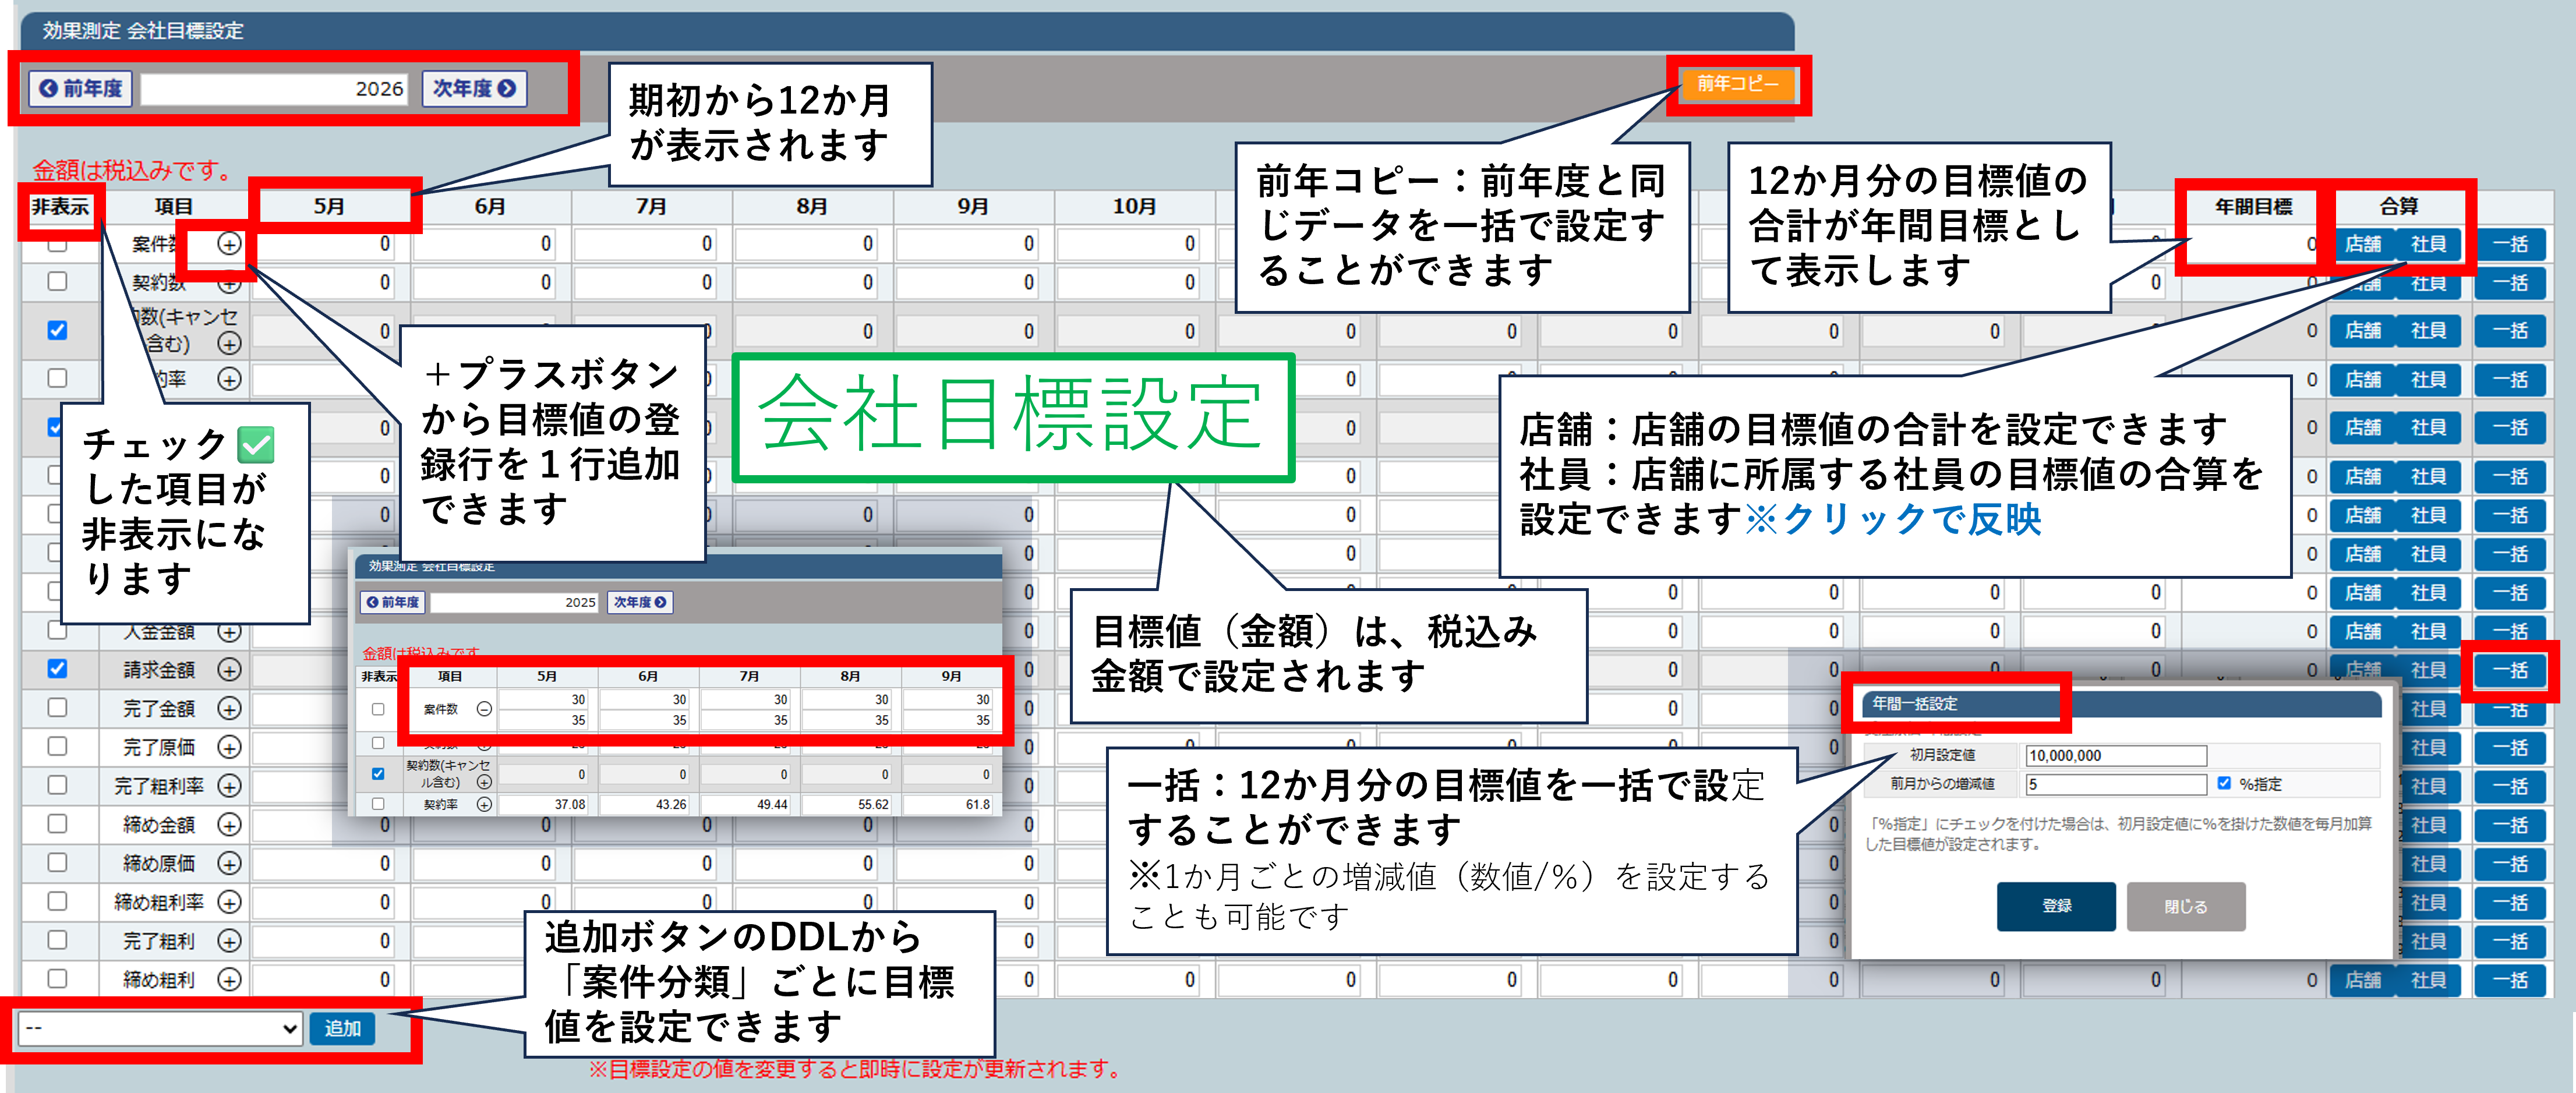Go to previous year with 前年度
2576x1093 pixels.
click(81, 89)
